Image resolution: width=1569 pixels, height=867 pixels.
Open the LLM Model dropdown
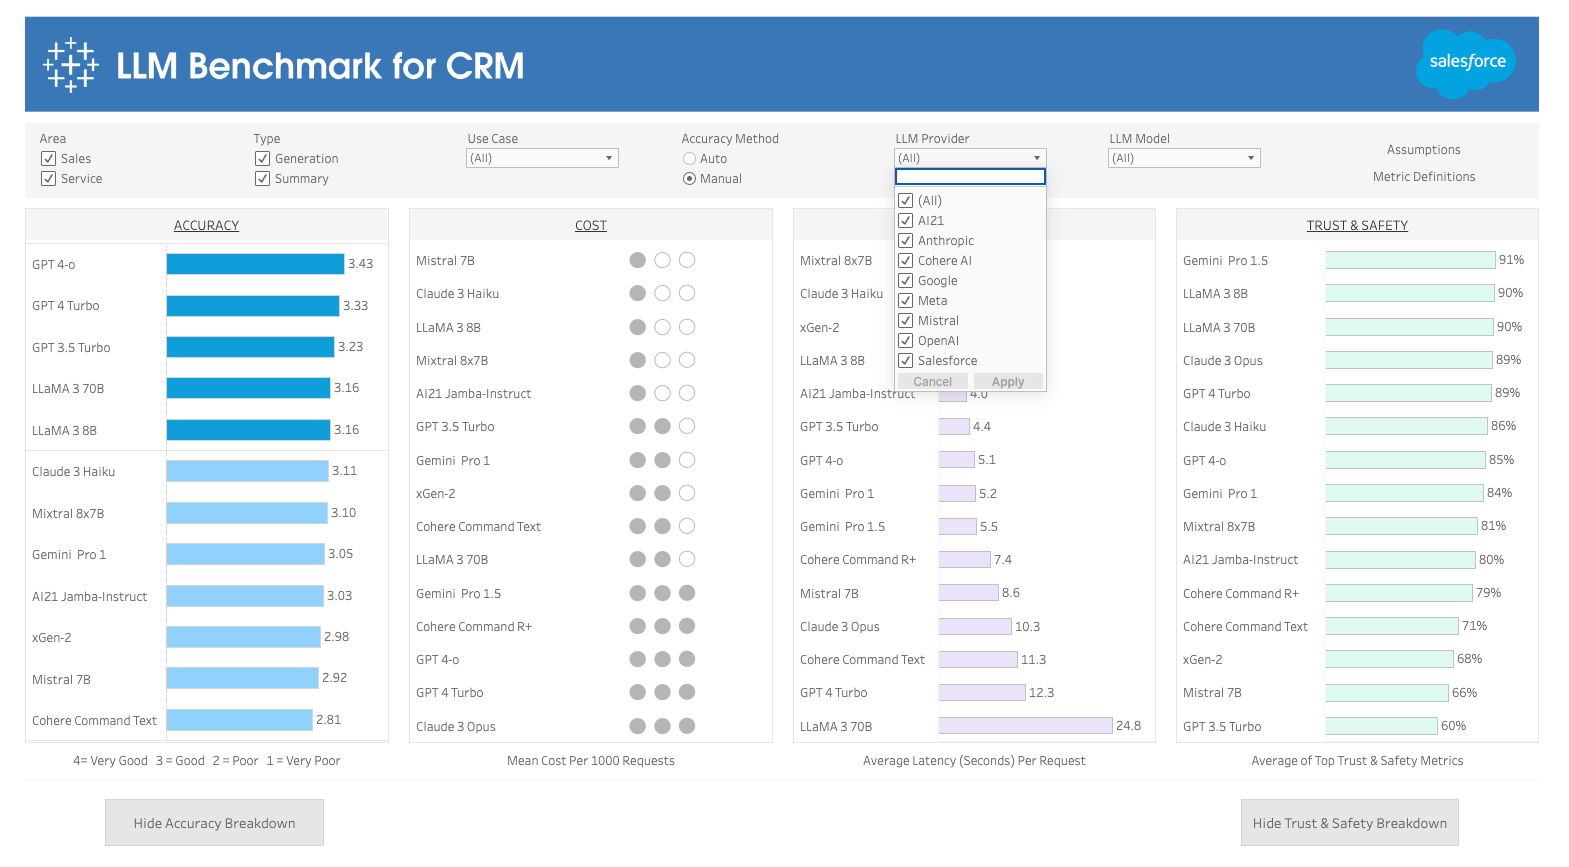pyautogui.click(x=1184, y=158)
